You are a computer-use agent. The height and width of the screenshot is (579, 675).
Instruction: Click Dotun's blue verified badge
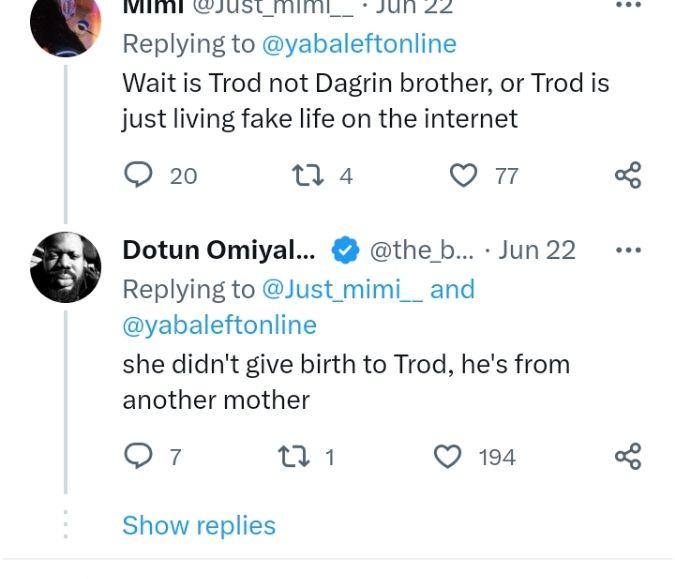pyautogui.click(x=346, y=250)
